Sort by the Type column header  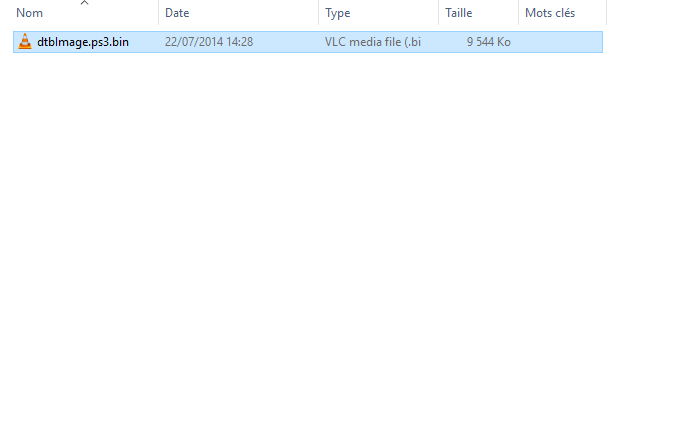click(338, 13)
